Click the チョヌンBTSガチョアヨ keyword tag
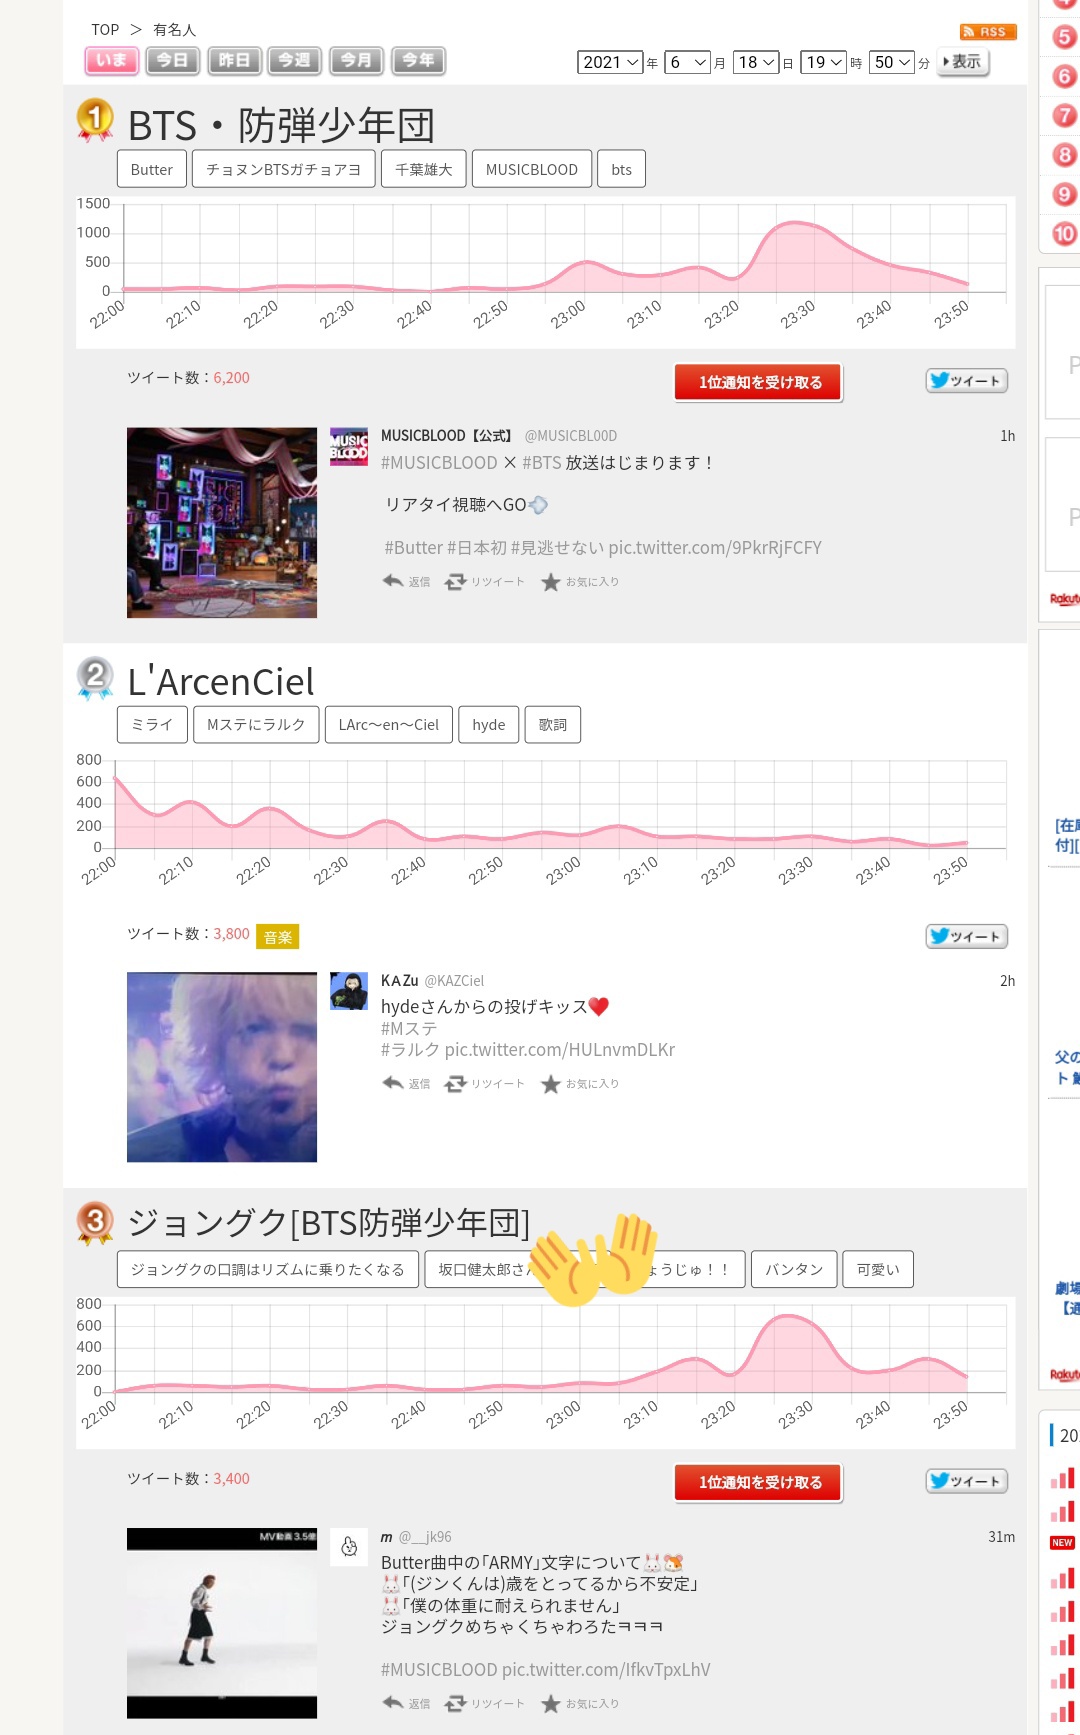 284,169
